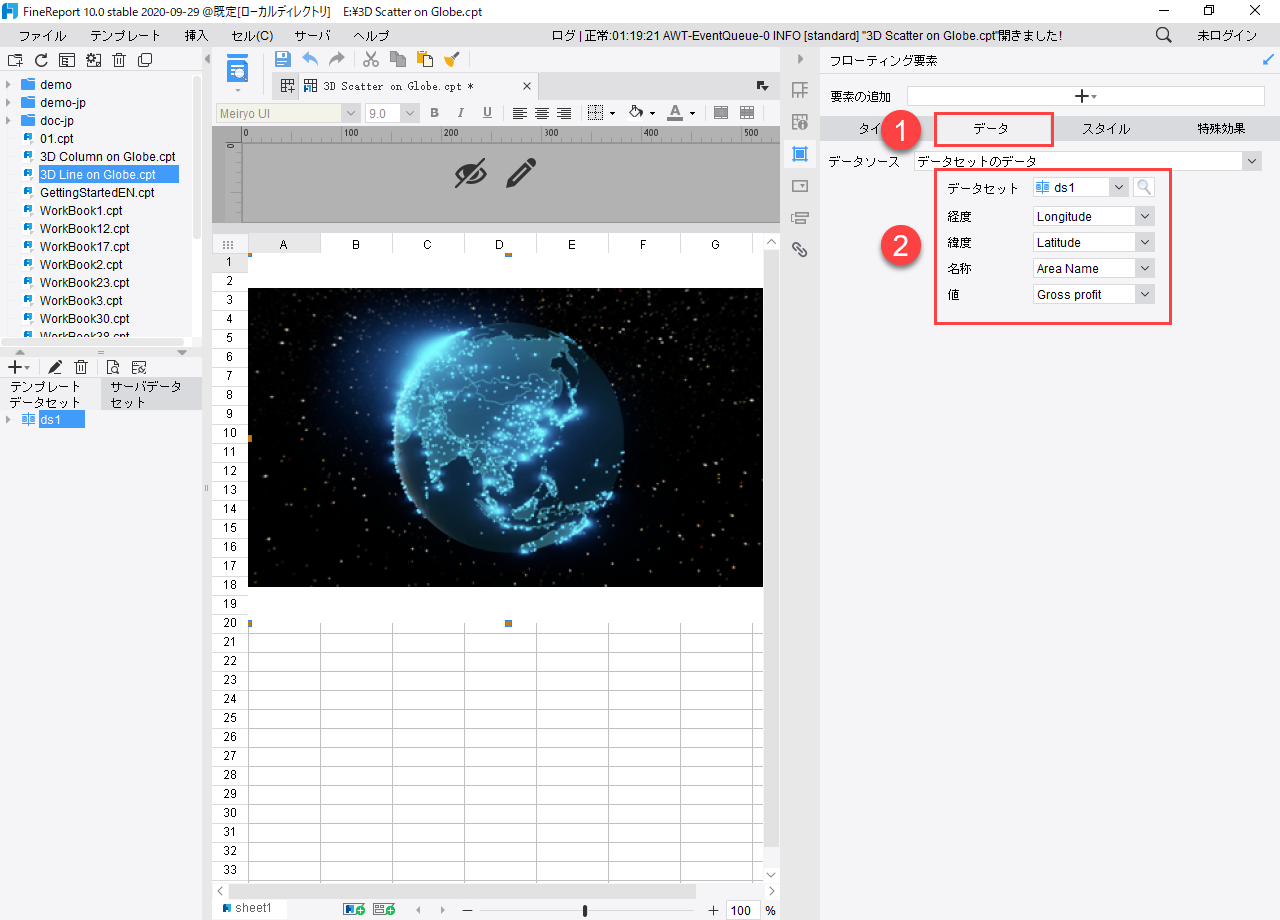Refresh the template file list
The height and width of the screenshot is (920, 1280).
tap(41, 60)
